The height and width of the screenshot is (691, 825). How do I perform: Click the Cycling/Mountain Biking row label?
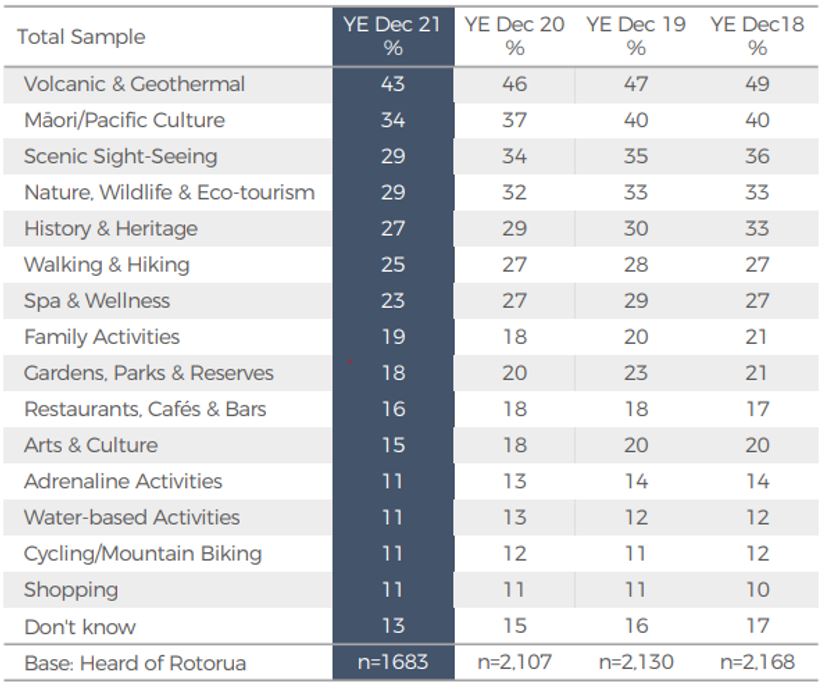pos(143,553)
